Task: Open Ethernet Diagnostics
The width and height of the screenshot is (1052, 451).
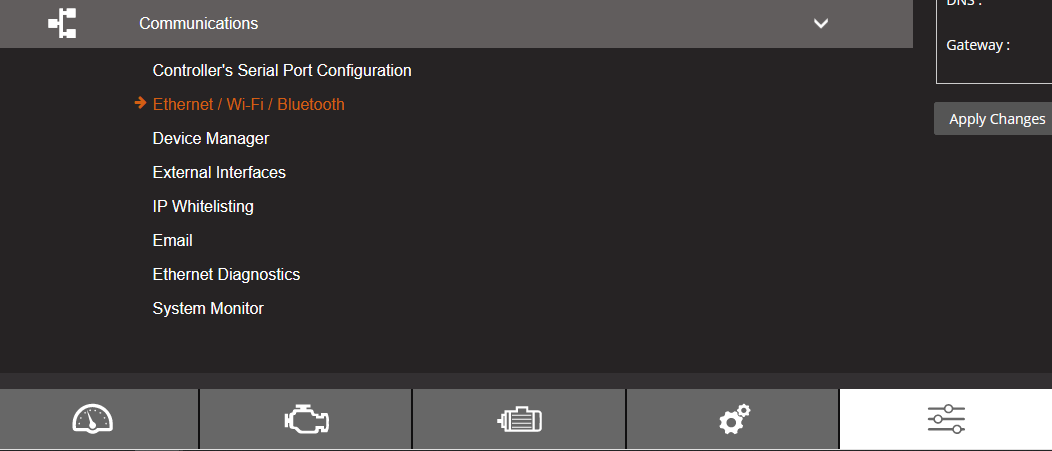Action: 226,274
